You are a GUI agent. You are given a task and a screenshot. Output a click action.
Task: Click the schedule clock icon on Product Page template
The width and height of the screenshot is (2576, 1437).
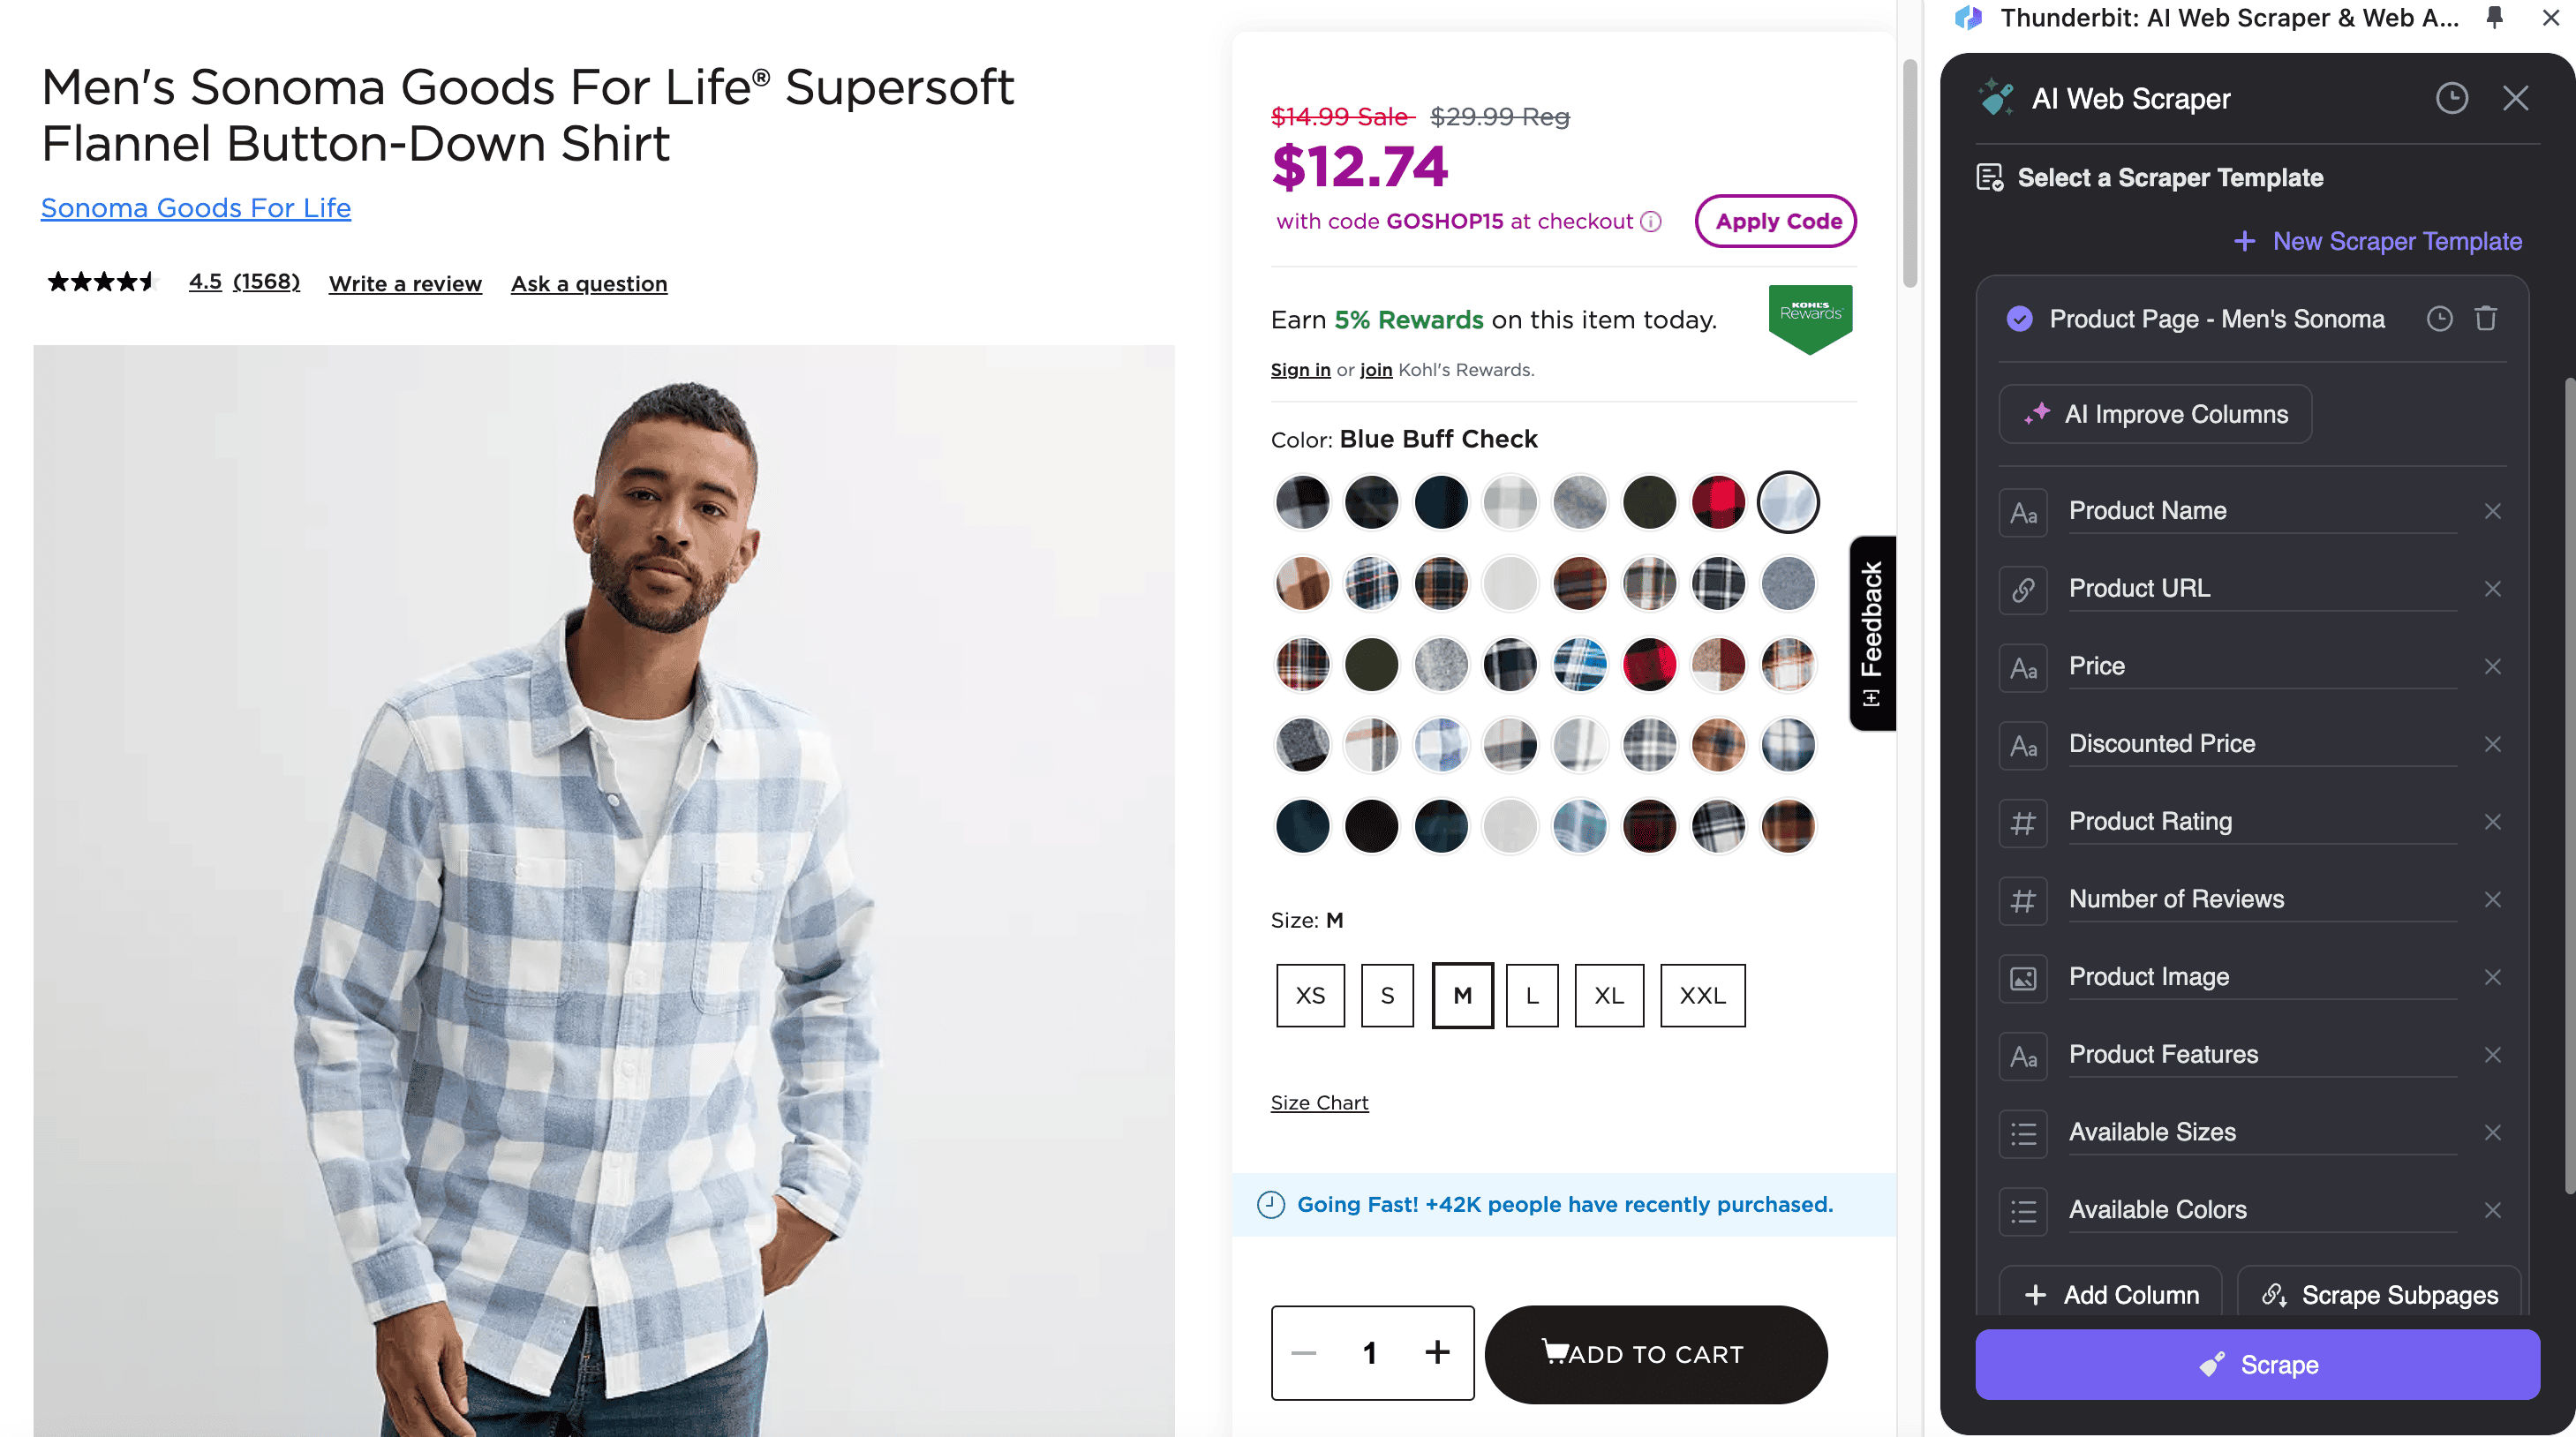tap(2439, 319)
